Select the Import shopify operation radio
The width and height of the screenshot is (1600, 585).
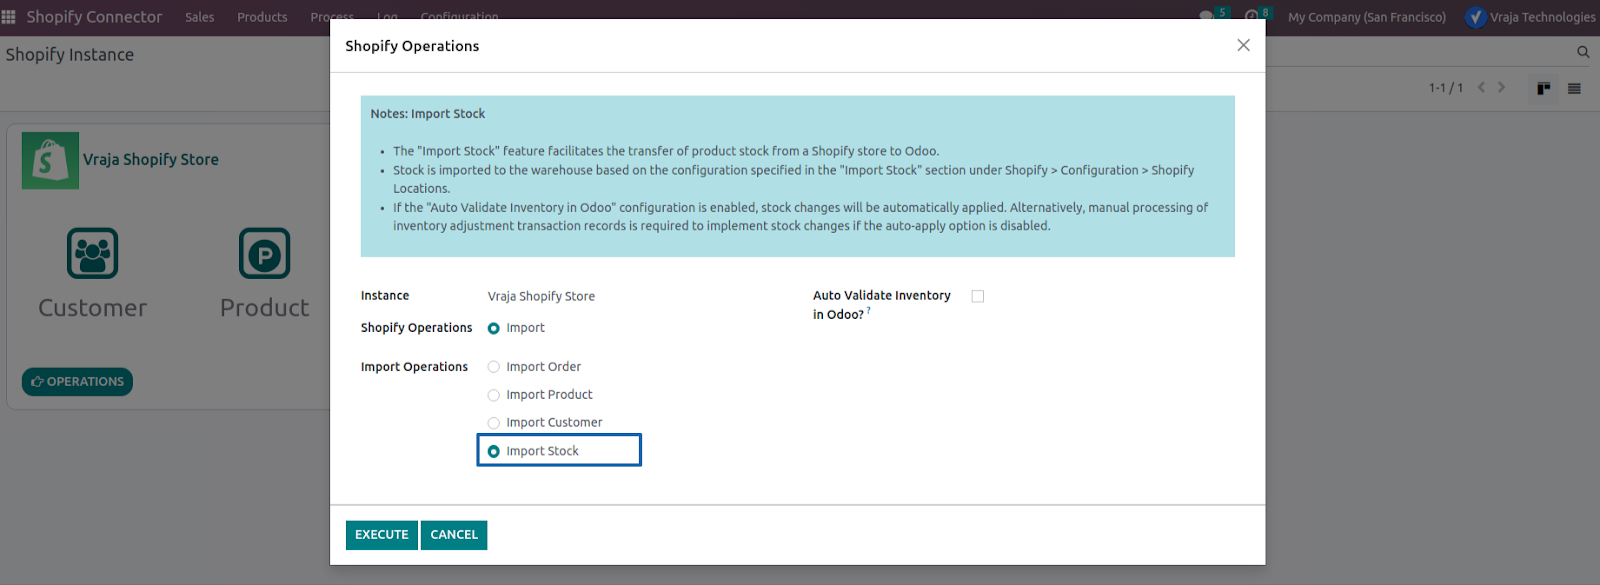click(494, 328)
